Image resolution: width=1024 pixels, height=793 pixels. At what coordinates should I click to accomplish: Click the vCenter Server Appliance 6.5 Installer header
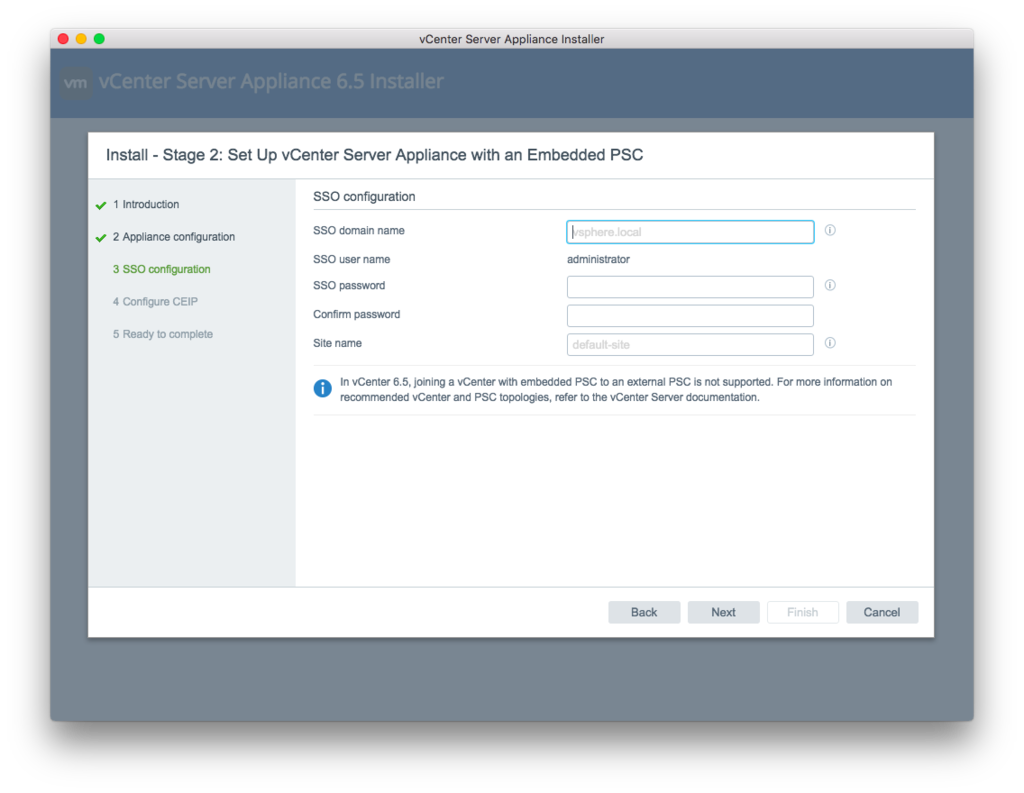point(271,82)
